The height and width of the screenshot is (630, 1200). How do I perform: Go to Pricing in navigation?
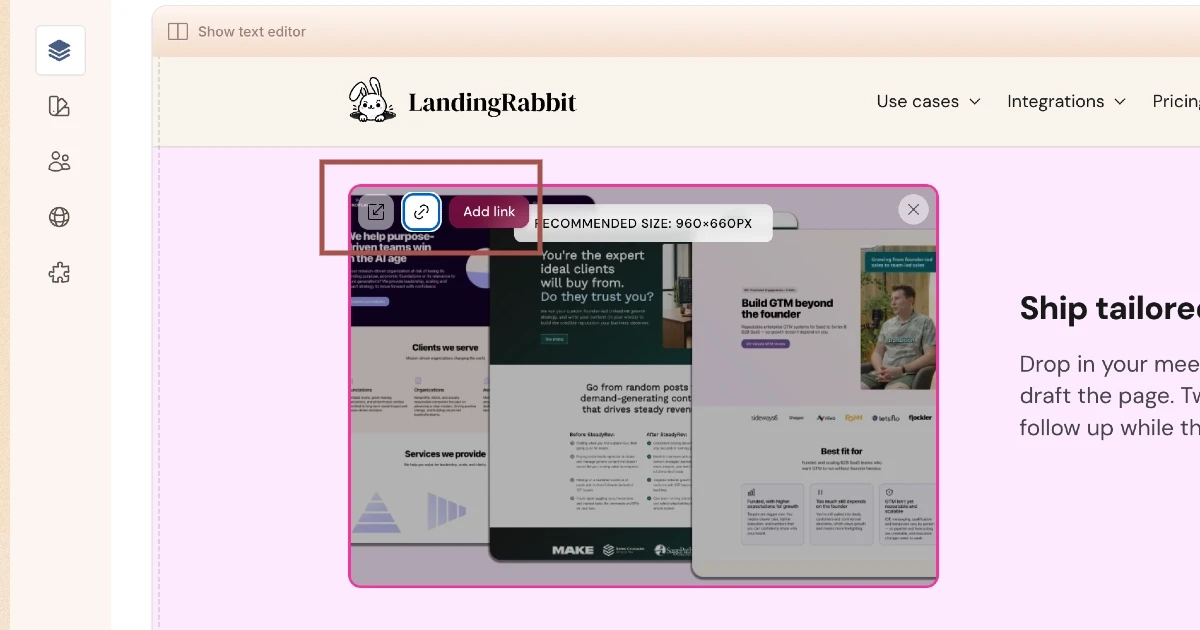pyautogui.click(x=1176, y=102)
